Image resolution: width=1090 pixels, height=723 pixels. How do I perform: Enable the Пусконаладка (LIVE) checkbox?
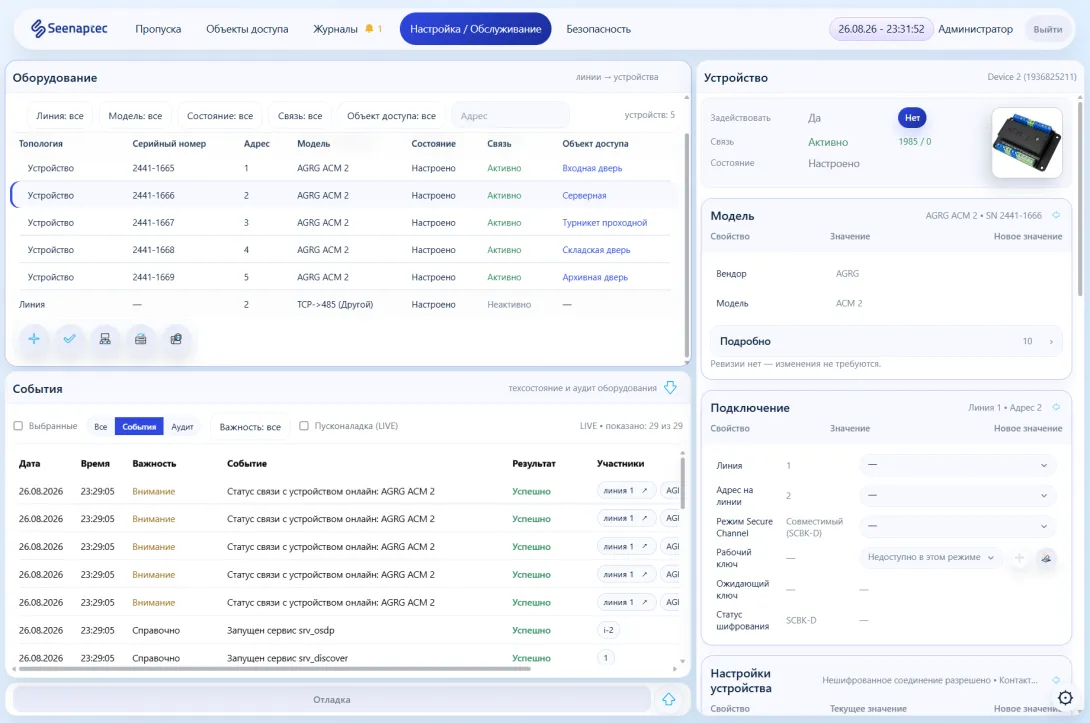(x=304, y=425)
